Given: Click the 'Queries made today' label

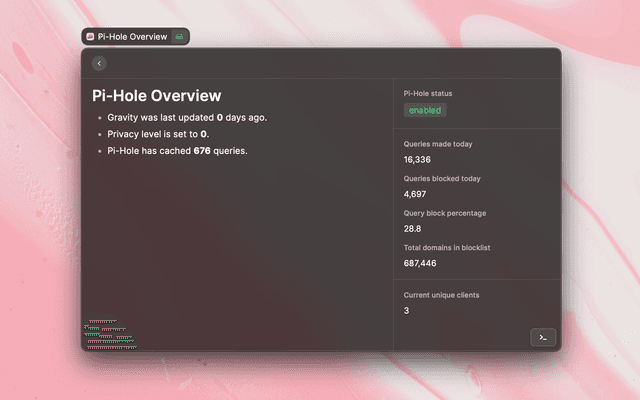Looking at the screenshot, I should tap(438, 144).
